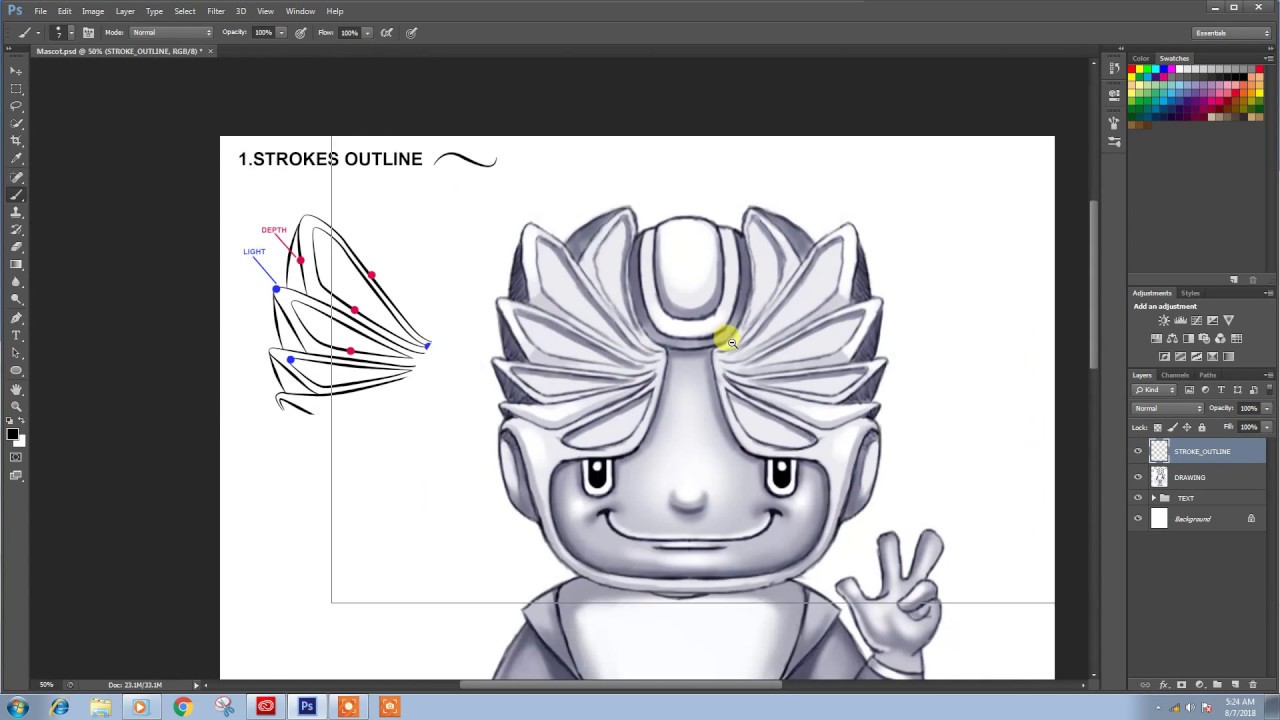Open the Layer menu
The height and width of the screenshot is (720, 1280).
click(125, 11)
